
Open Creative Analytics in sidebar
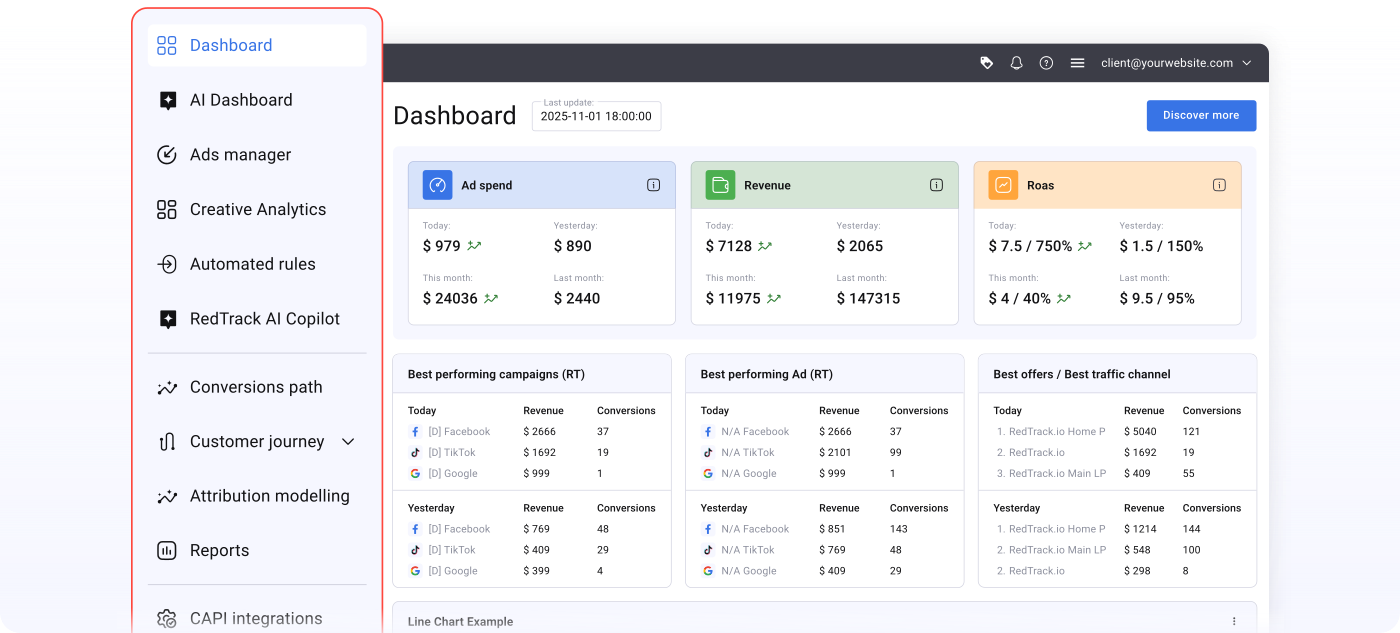coord(257,210)
